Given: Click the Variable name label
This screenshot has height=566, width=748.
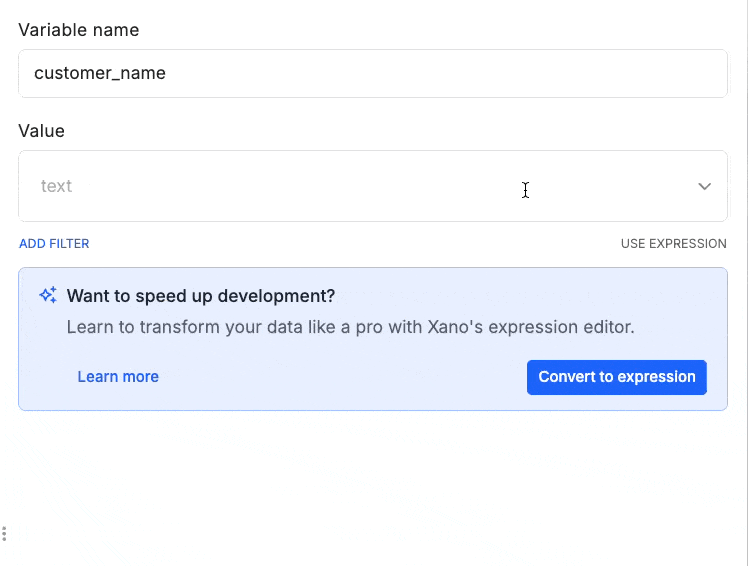Looking at the screenshot, I should point(79,30).
